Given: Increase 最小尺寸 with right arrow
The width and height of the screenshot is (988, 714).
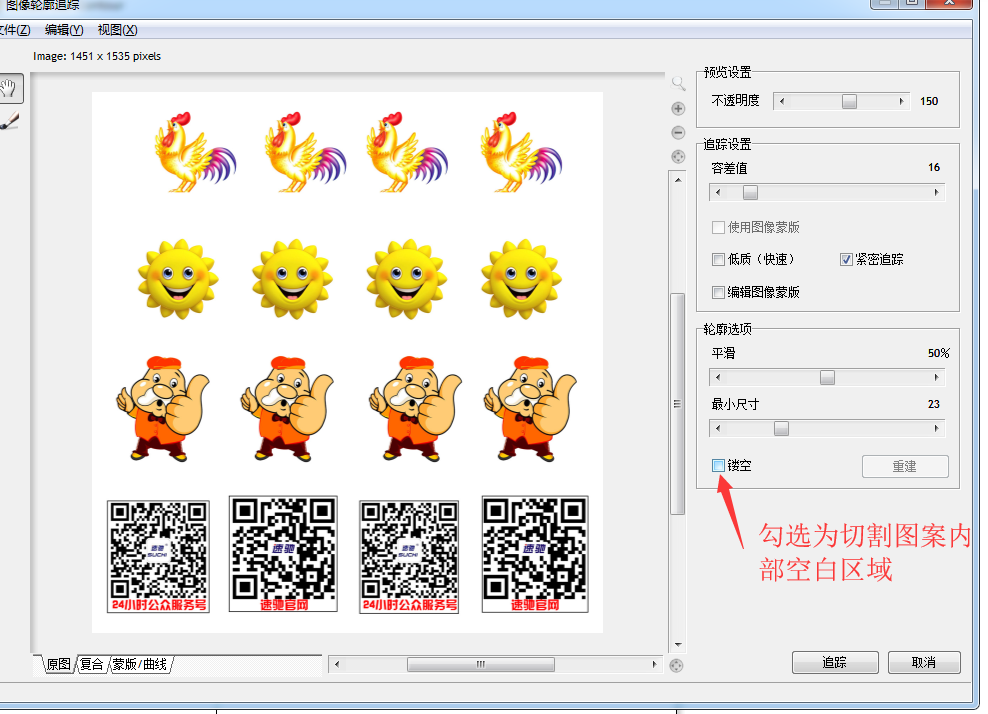Looking at the screenshot, I should (x=936, y=429).
